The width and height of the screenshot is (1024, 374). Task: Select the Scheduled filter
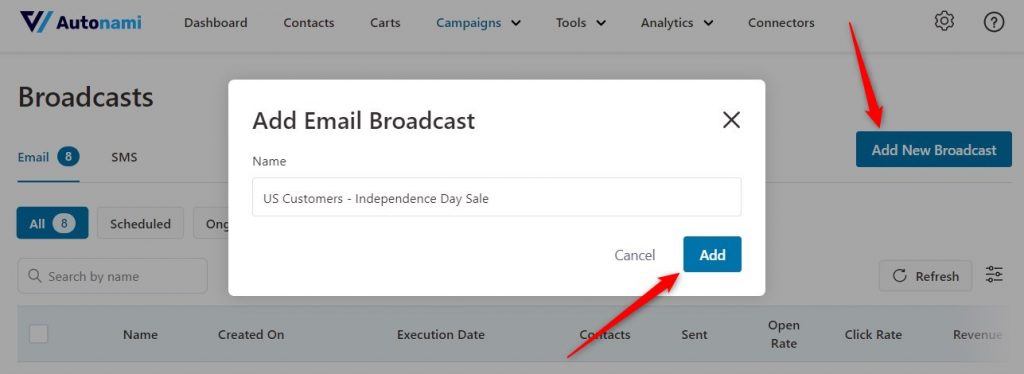pos(140,224)
